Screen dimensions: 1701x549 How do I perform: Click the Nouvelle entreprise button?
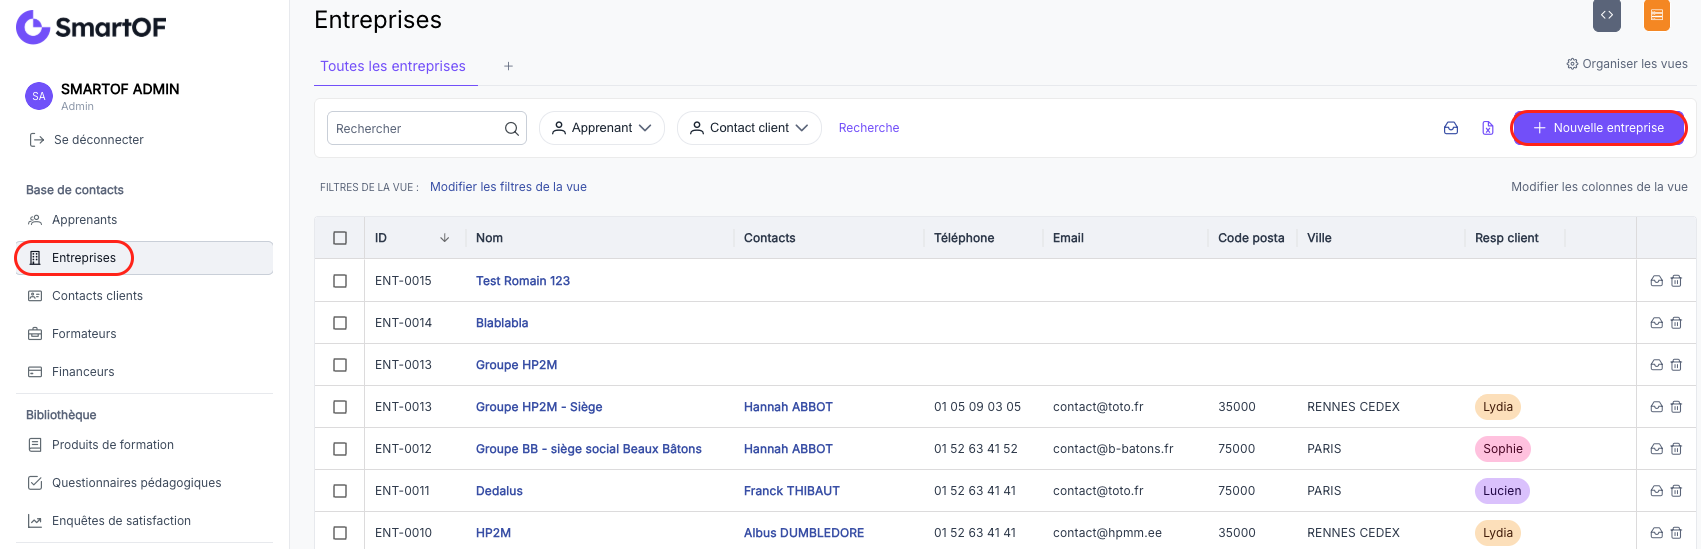tap(1598, 128)
